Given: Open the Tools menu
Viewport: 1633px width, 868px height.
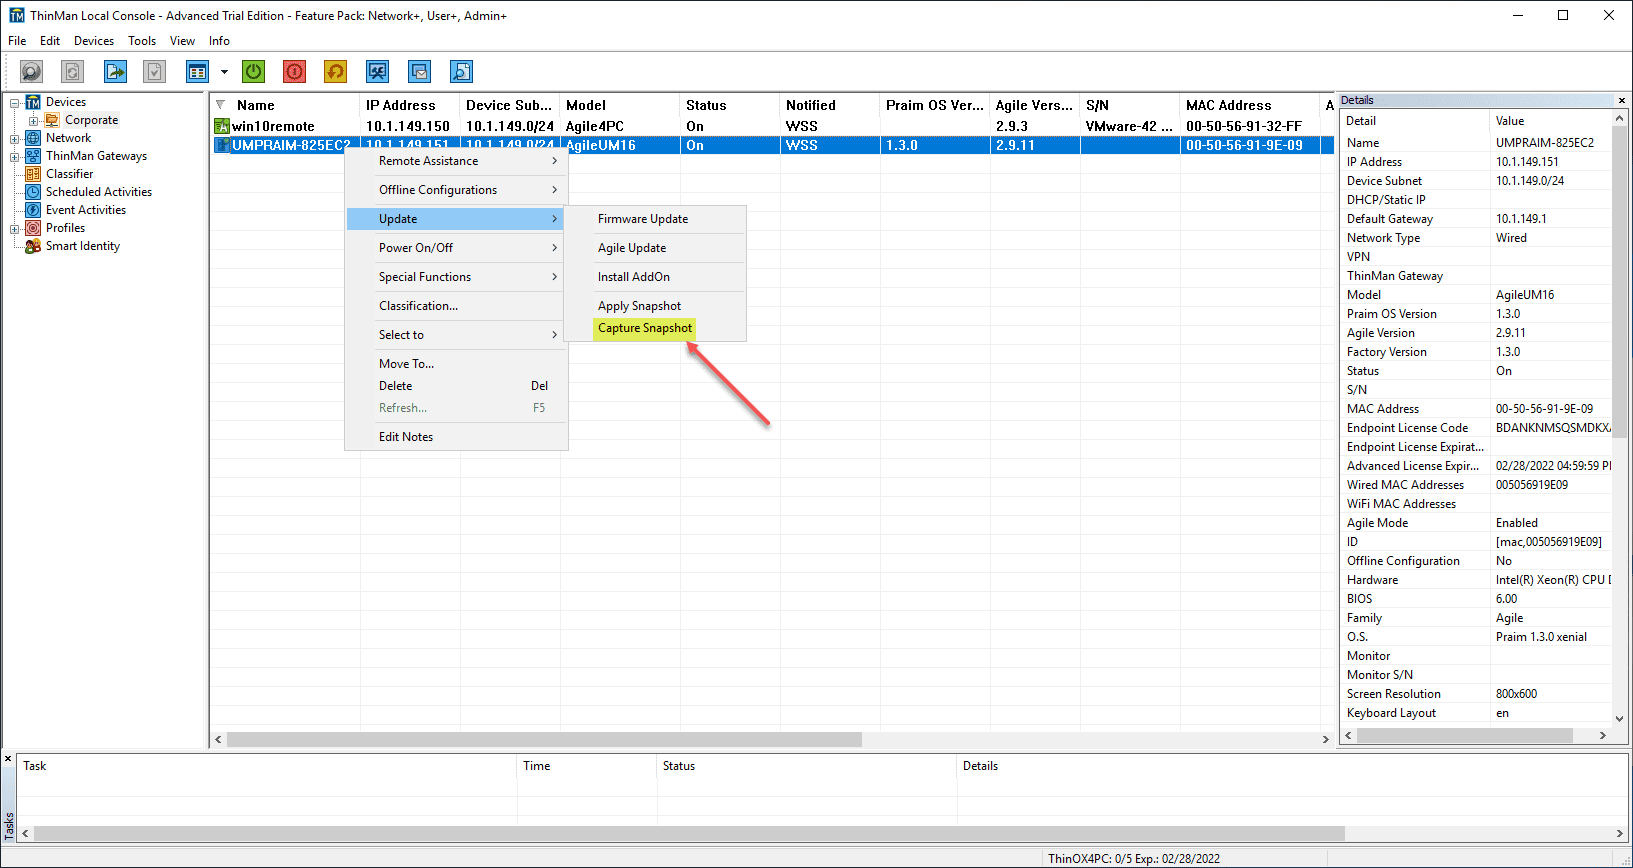Looking at the screenshot, I should tap(142, 41).
